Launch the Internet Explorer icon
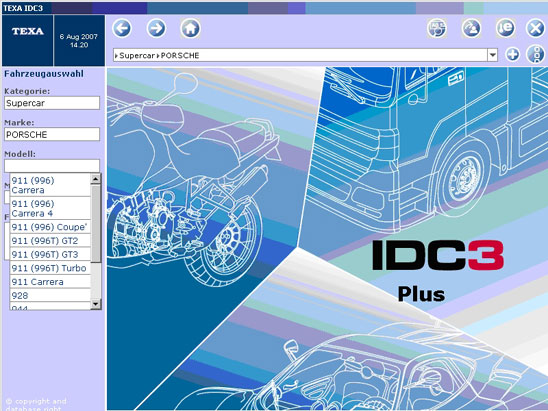The width and height of the screenshot is (548, 411). point(505,28)
